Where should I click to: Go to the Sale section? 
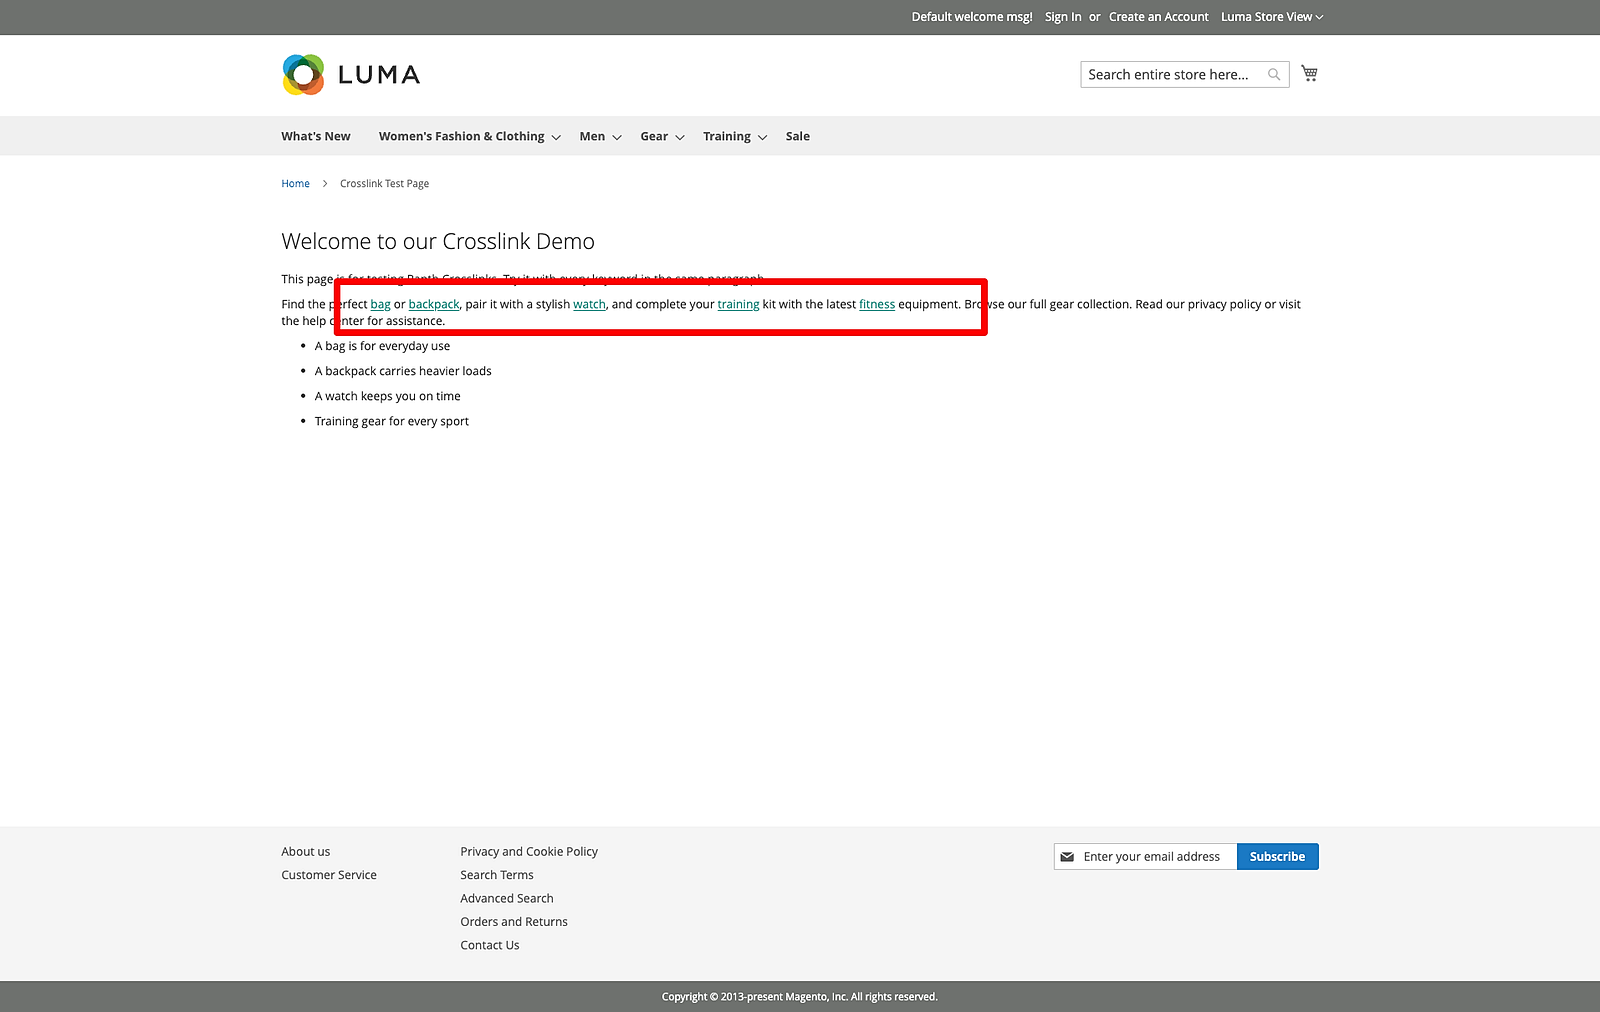(797, 136)
